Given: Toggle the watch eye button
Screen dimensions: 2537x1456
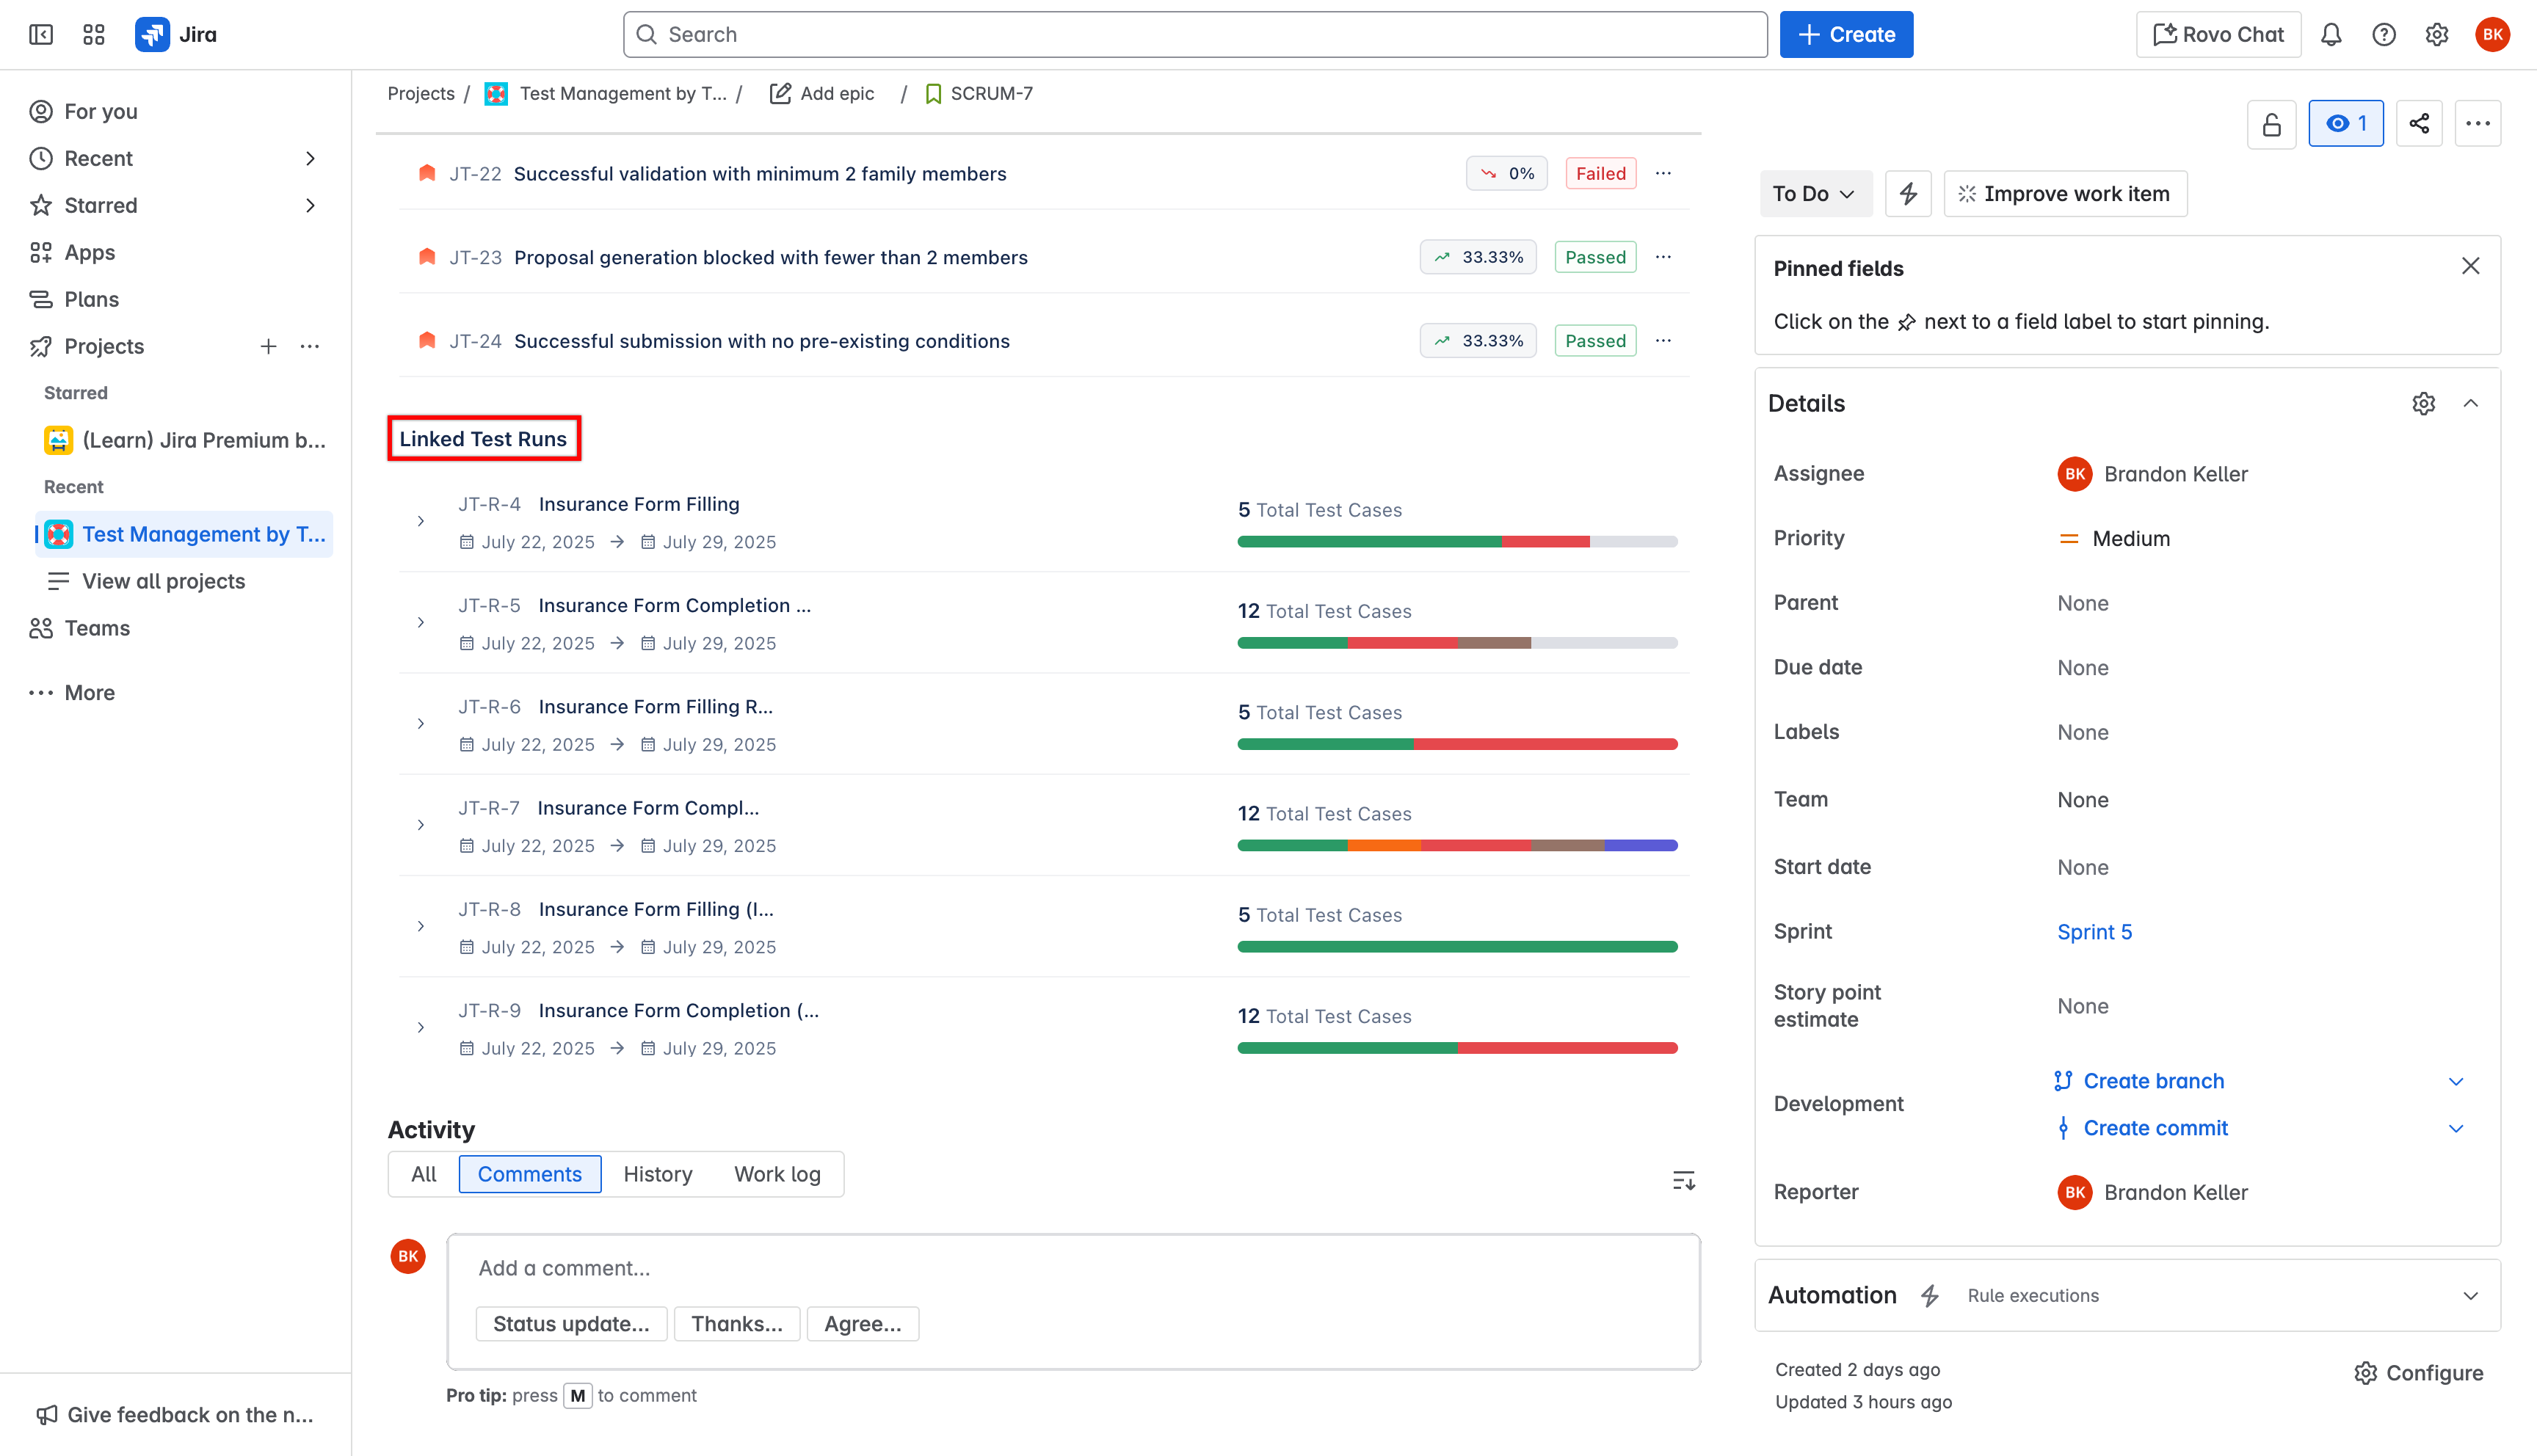Looking at the screenshot, I should 2345,124.
